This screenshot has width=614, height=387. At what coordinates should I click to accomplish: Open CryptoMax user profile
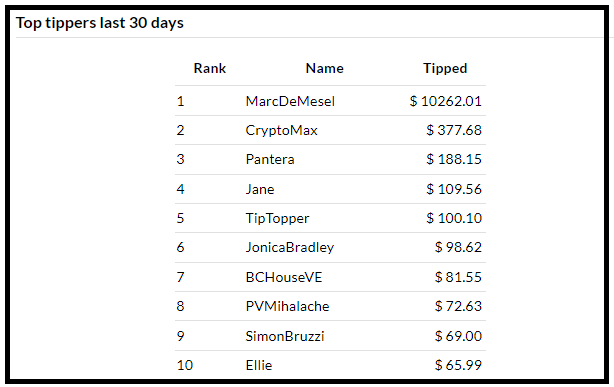[x=282, y=130]
